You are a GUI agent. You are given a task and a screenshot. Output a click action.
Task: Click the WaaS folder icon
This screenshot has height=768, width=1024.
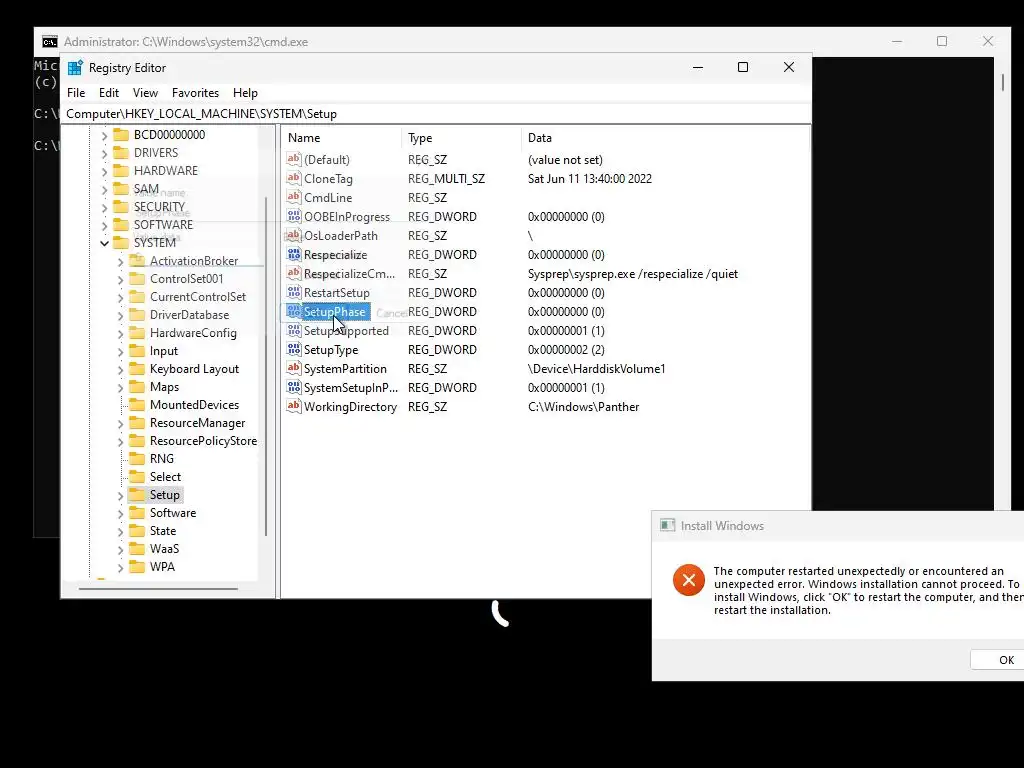click(x=137, y=549)
